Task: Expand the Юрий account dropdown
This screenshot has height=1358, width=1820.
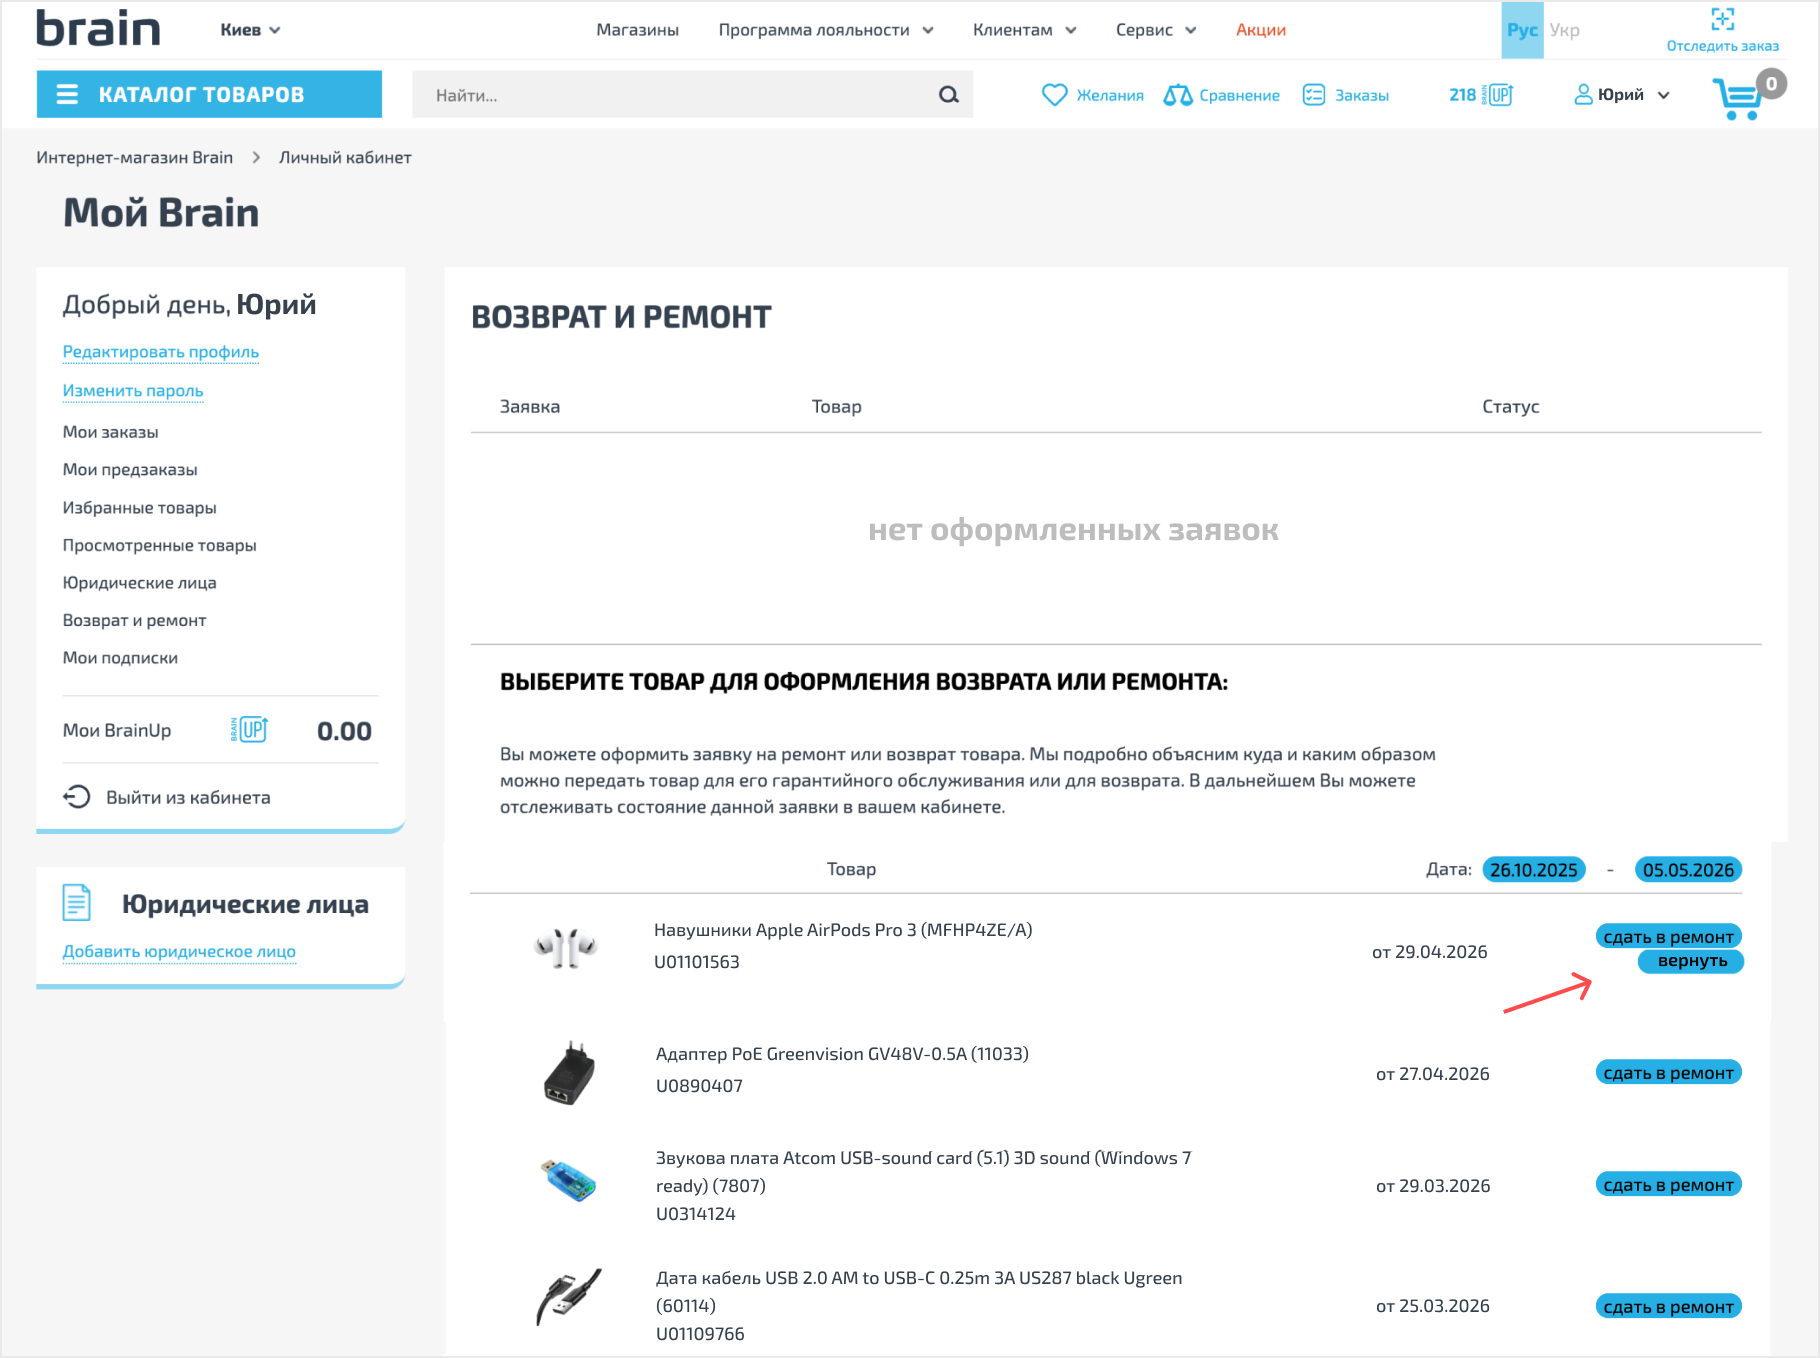Action: pyautogui.click(x=1633, y=94)
